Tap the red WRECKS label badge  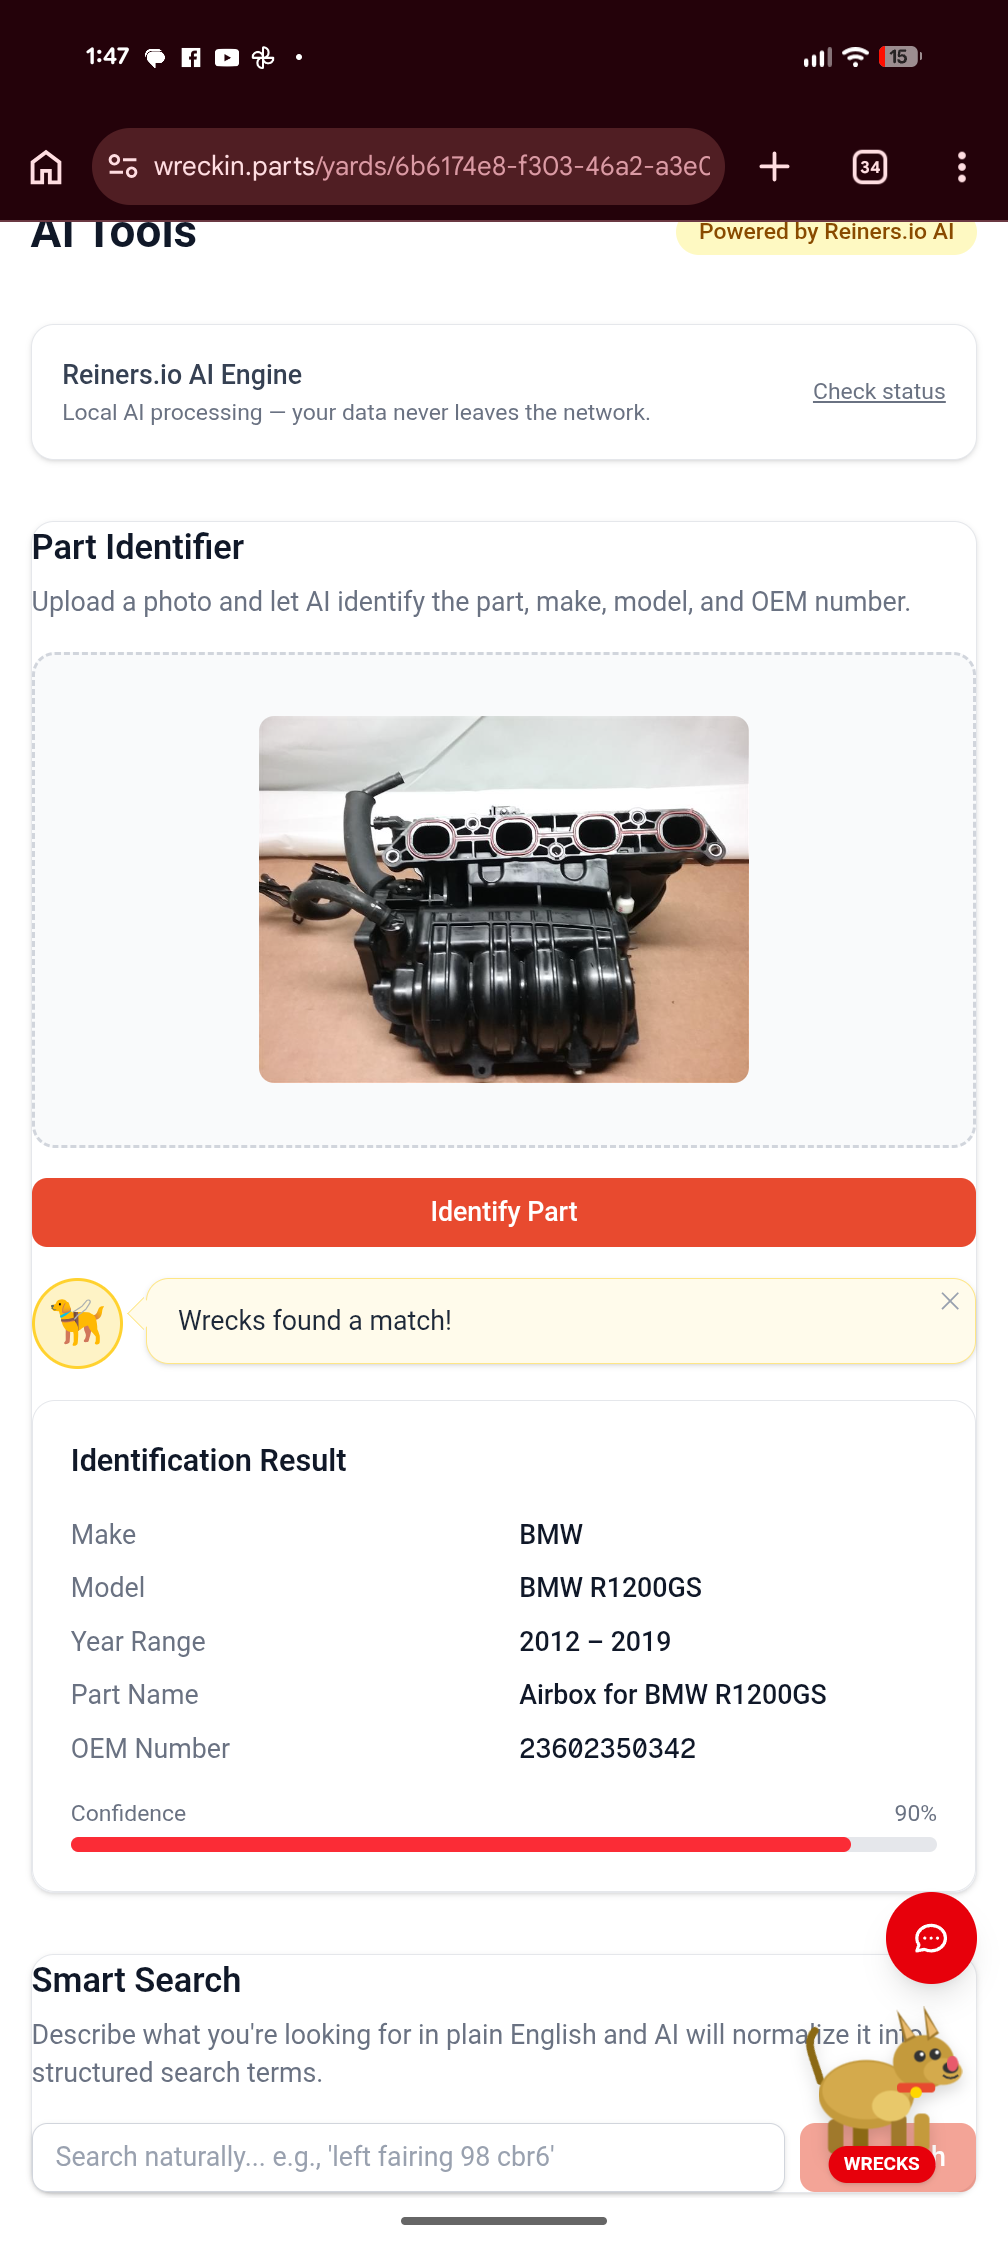[x=881, y=2163]
